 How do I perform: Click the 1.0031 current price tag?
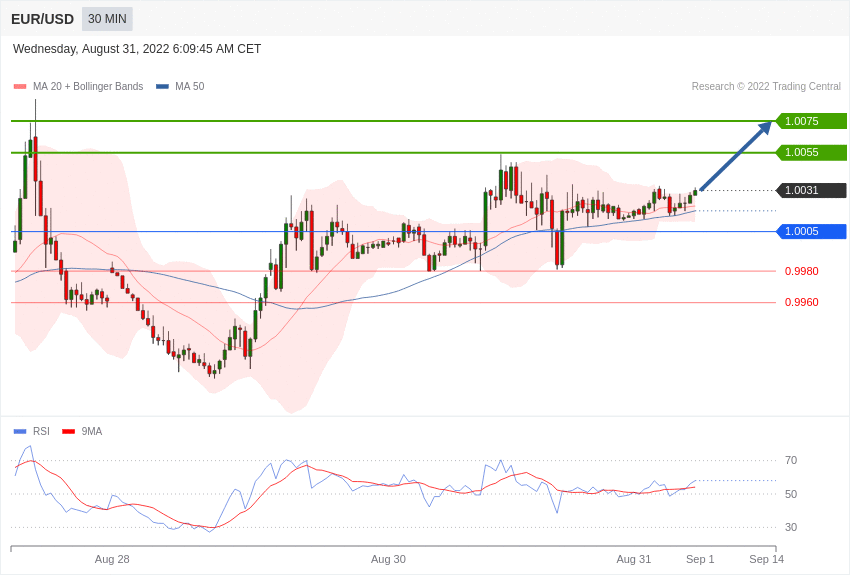tap(811, 190)
